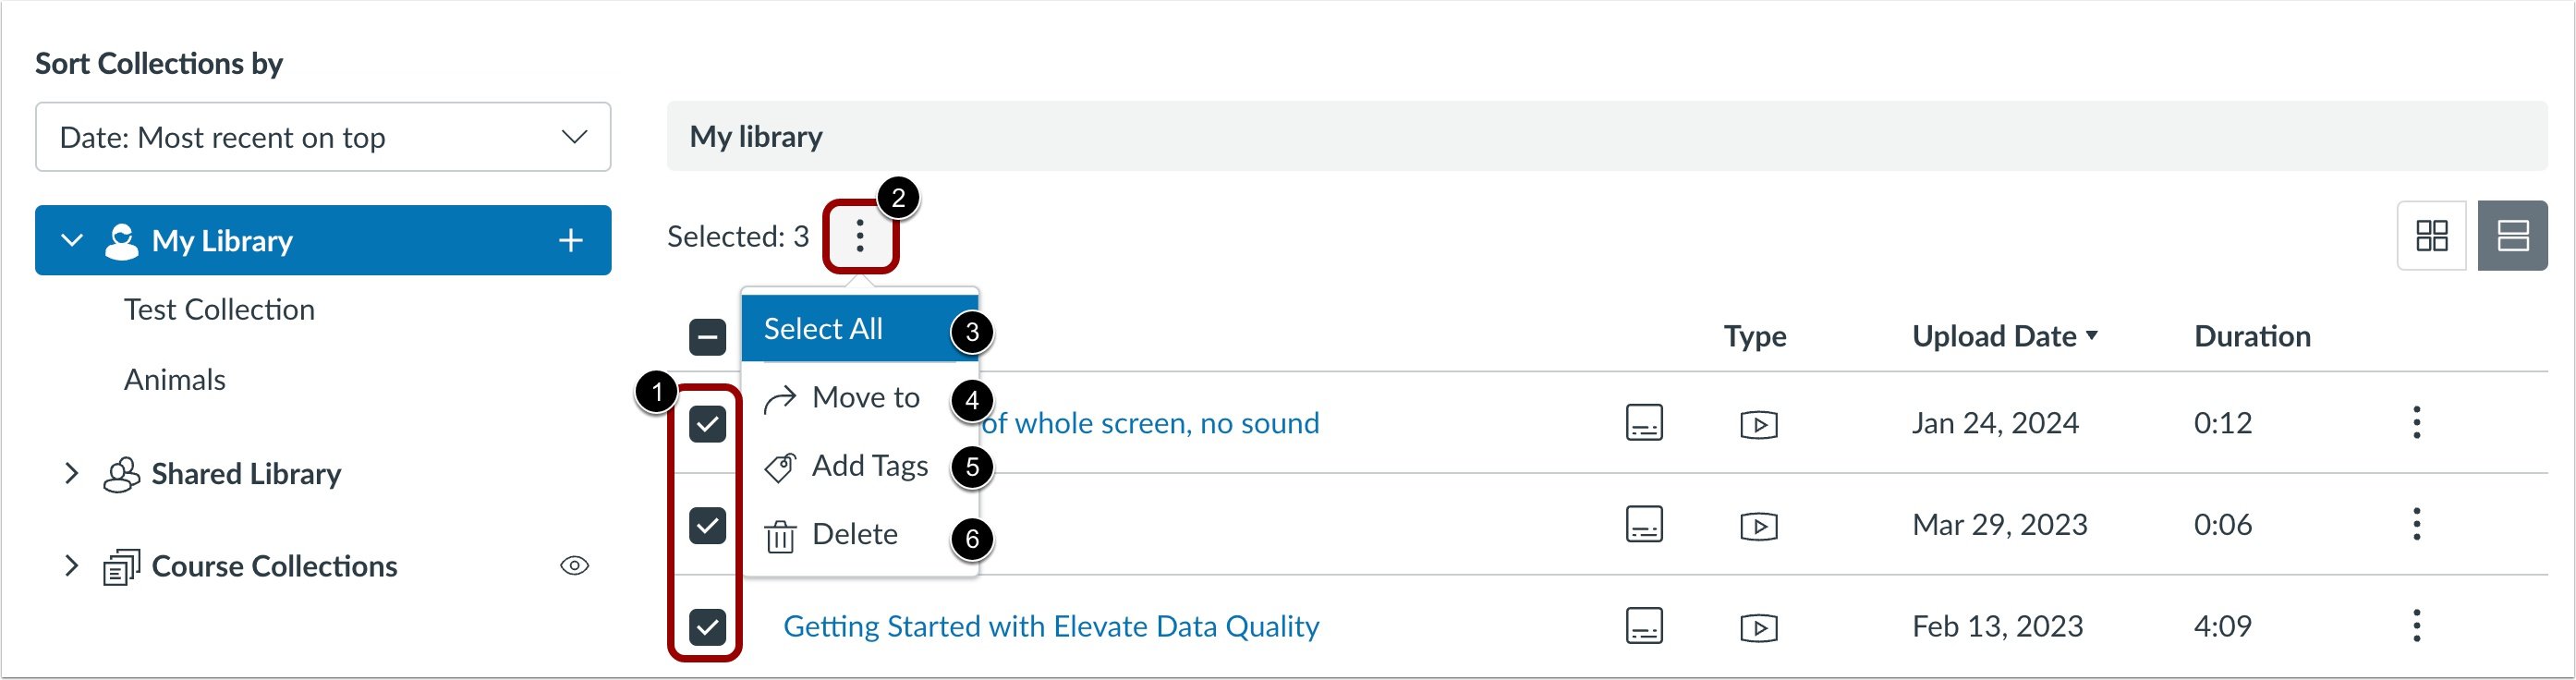
Task: Uncheck the first video's selection checkbox
Action: [708, 424]
